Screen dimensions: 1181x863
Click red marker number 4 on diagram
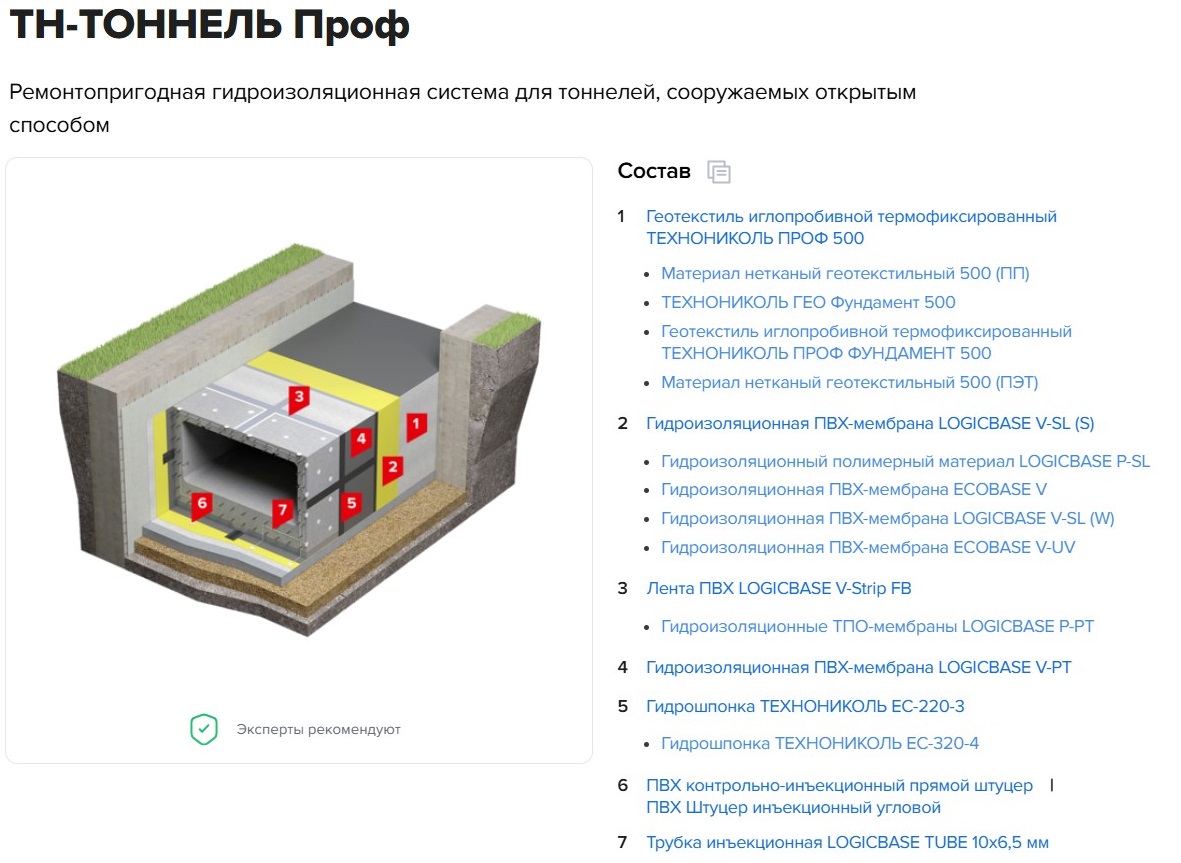click(361, 439)
